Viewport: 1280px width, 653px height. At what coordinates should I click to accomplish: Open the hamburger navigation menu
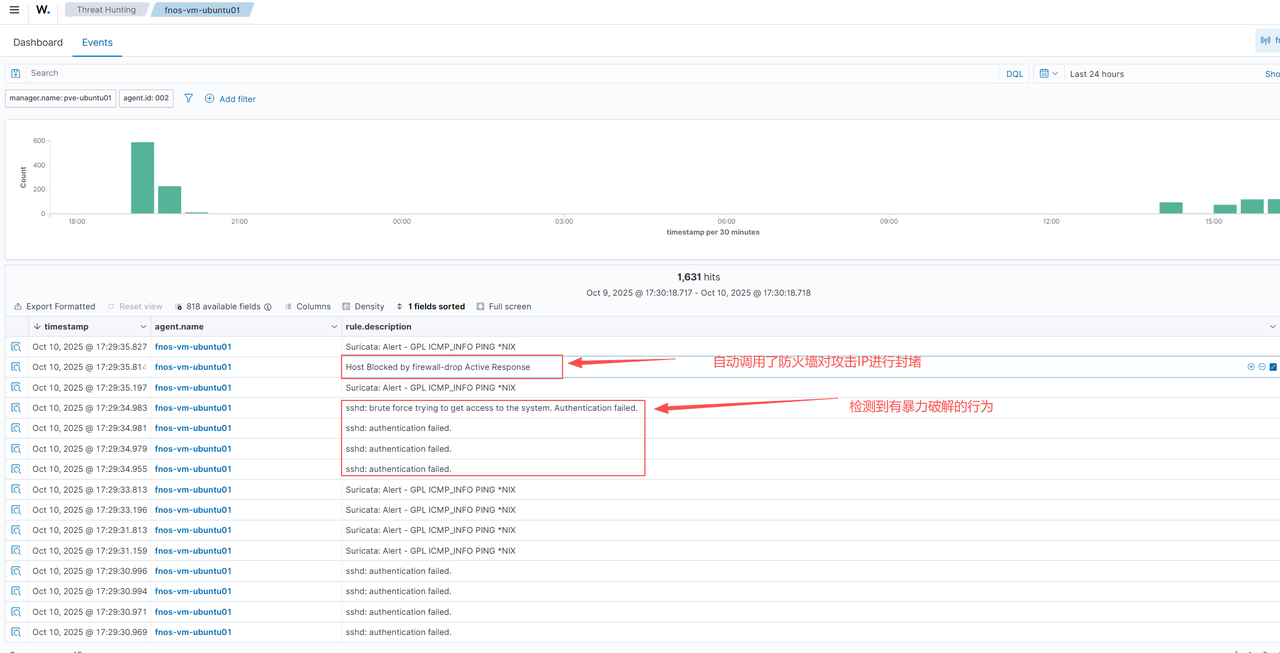tap(14, 10)
